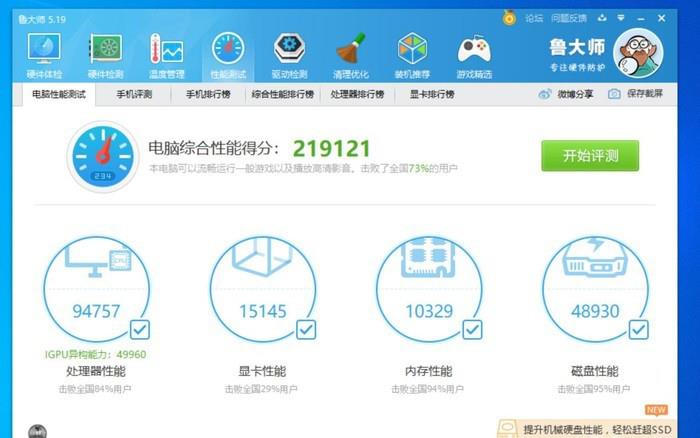This screenshot has height=438, width=700.
Task: Start benchmark with the 开始评测 button
Action: click(x=590, y=155)
